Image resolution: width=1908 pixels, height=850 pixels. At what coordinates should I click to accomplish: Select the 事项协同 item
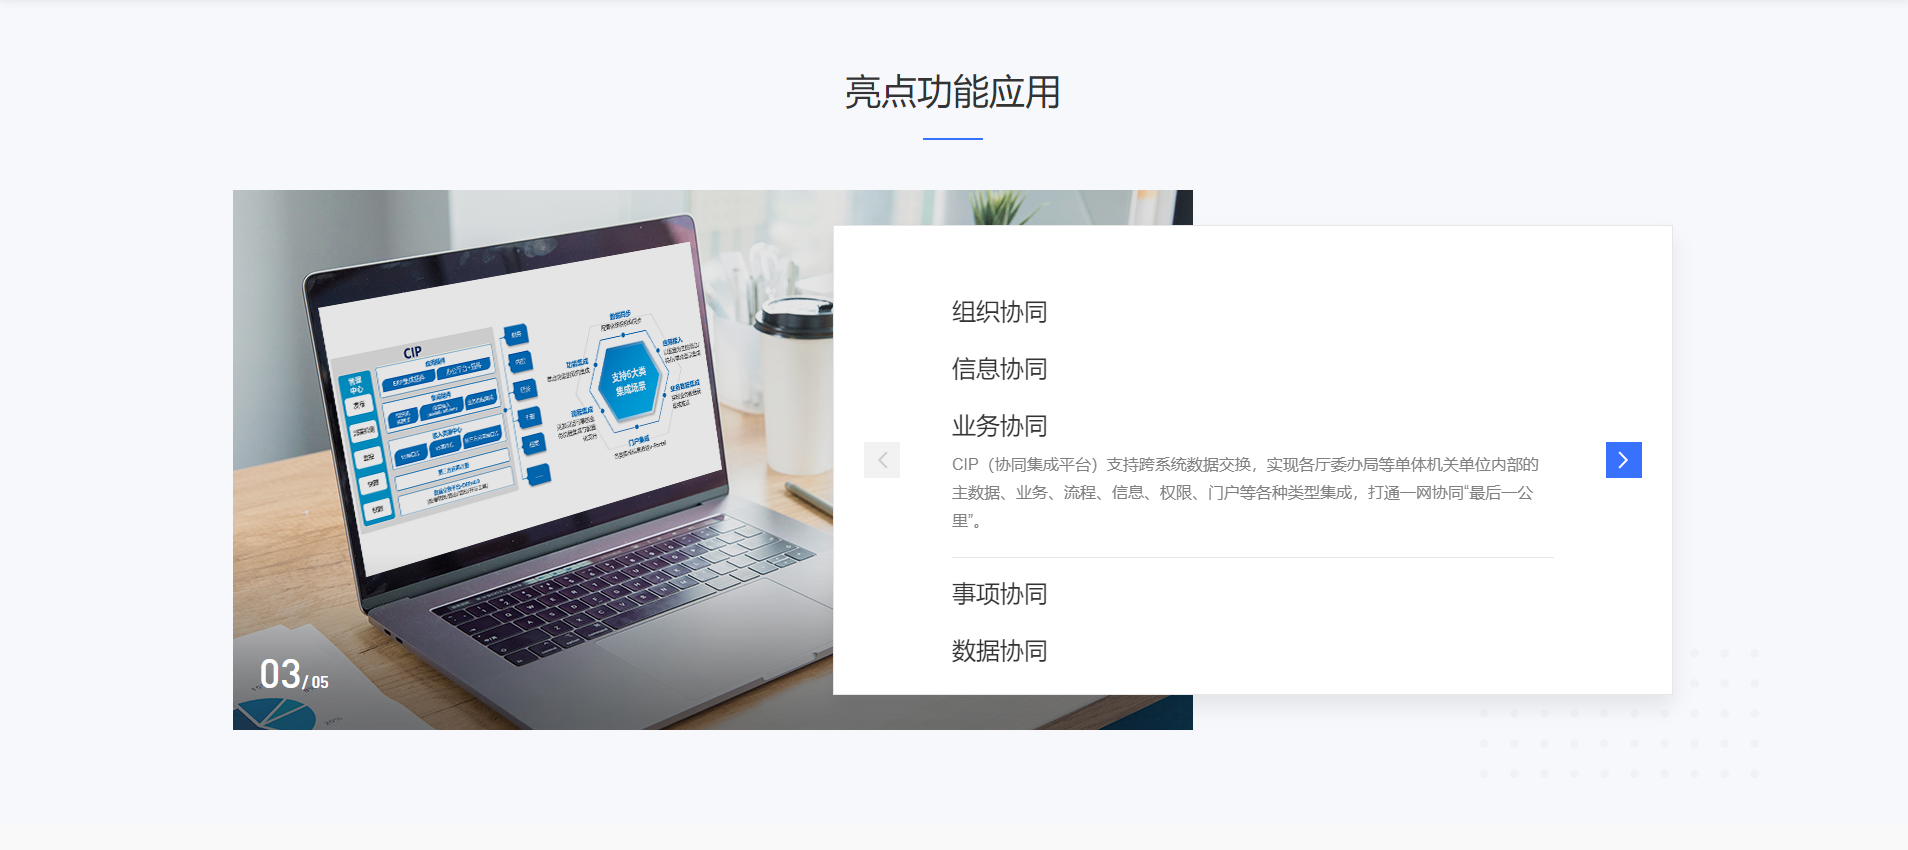(x=1000, y=594)
